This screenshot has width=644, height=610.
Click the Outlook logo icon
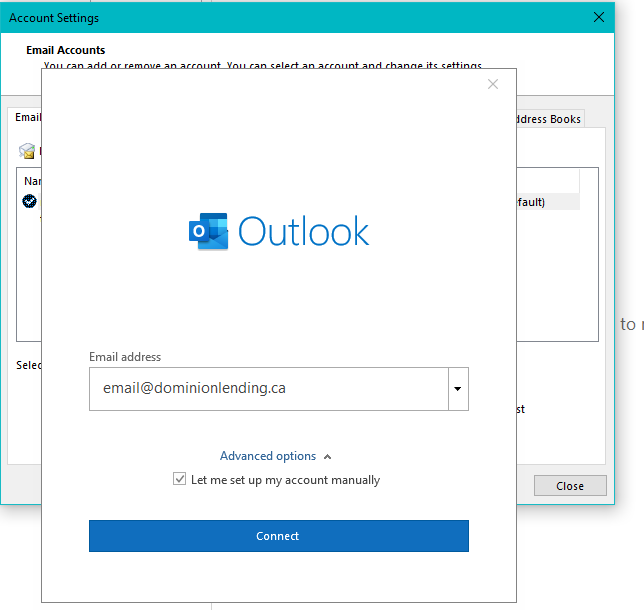point(209,231)
